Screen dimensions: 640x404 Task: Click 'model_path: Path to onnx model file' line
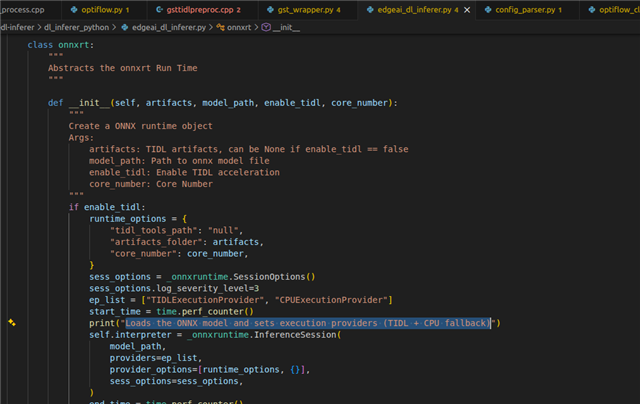[x=179, y=160]
